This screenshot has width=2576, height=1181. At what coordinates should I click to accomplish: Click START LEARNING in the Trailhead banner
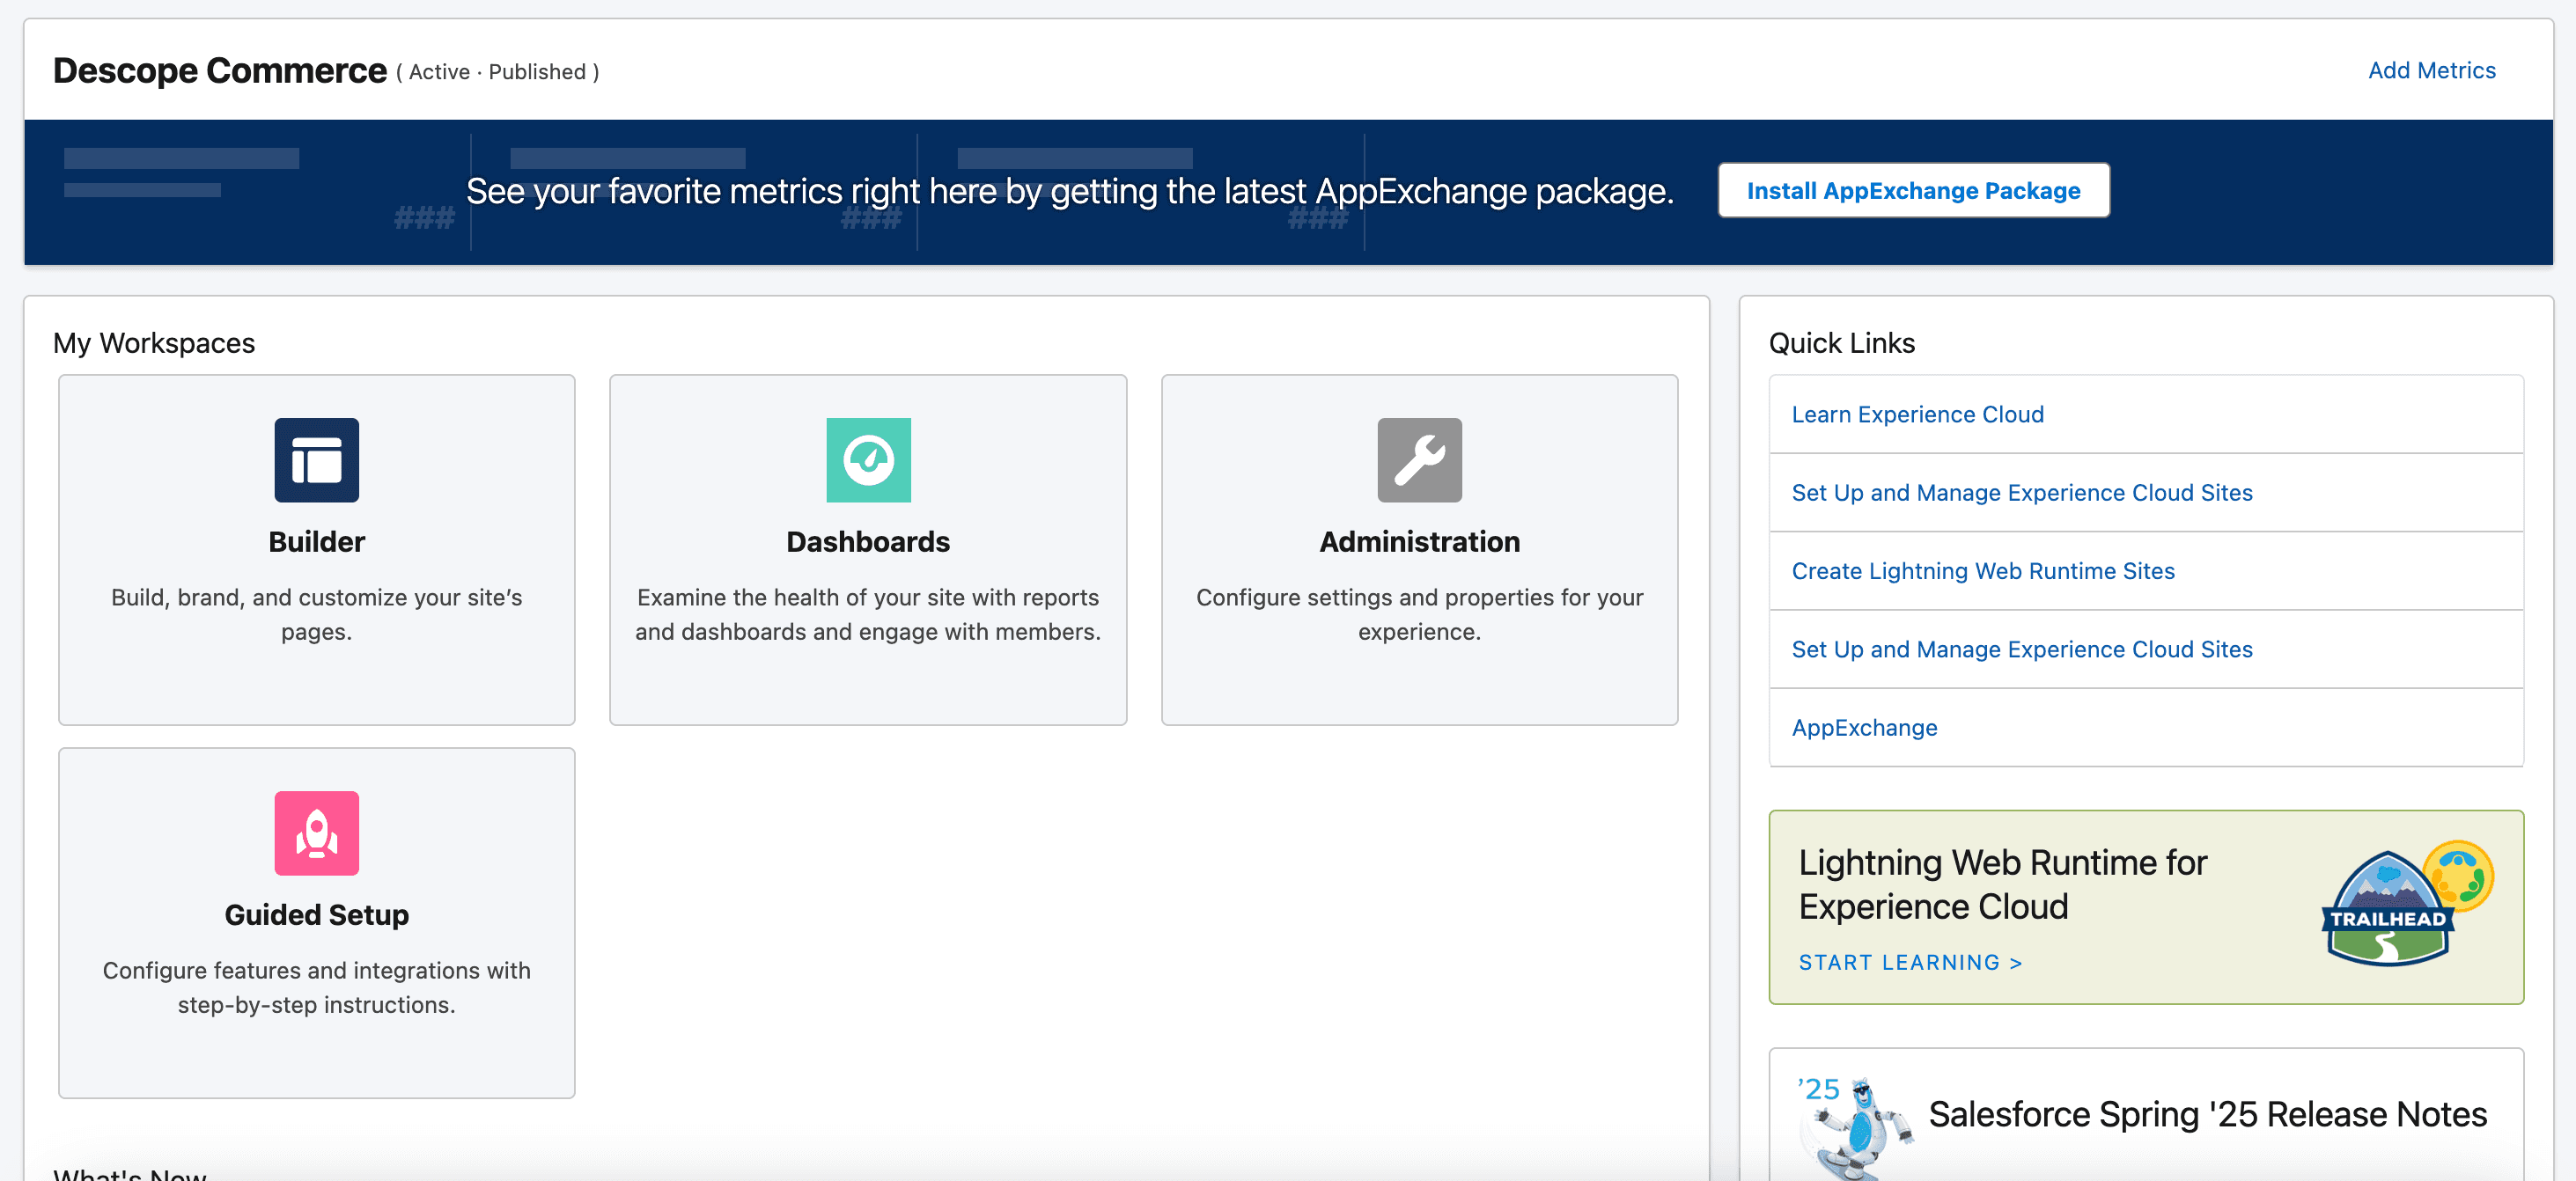click(x=1909, y=962)
